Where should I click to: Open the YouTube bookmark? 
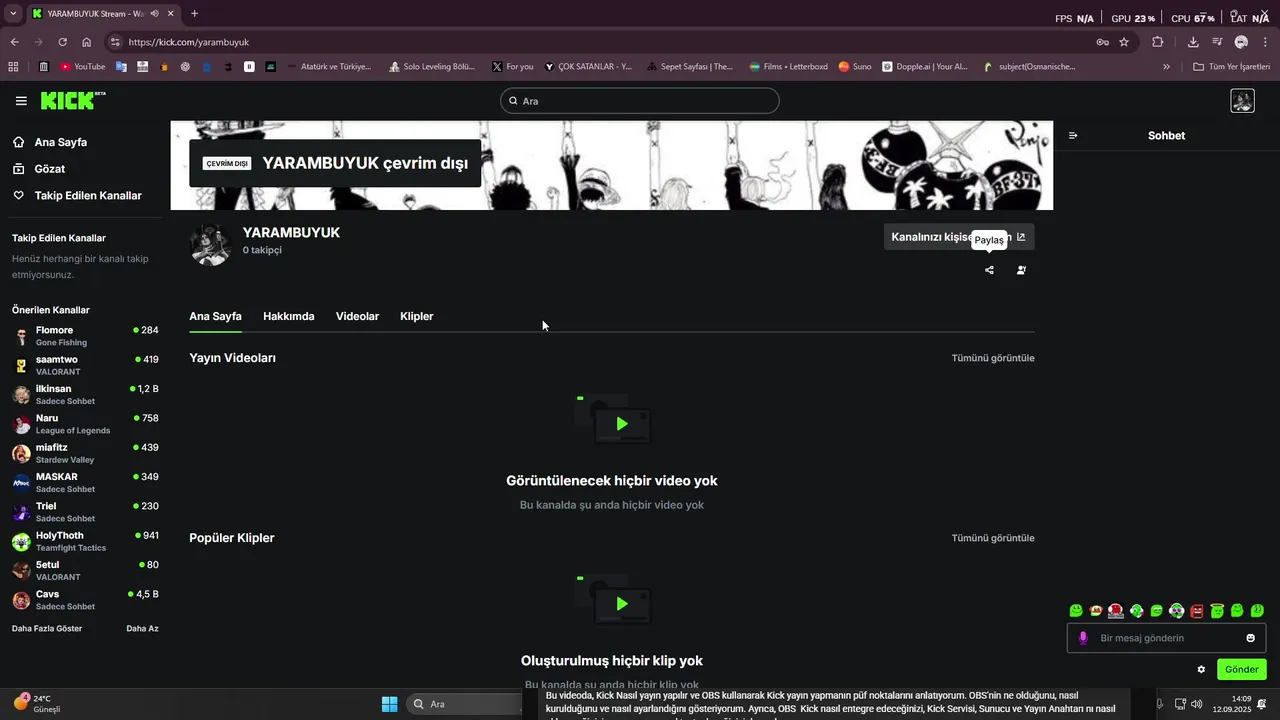pos(82,67)
